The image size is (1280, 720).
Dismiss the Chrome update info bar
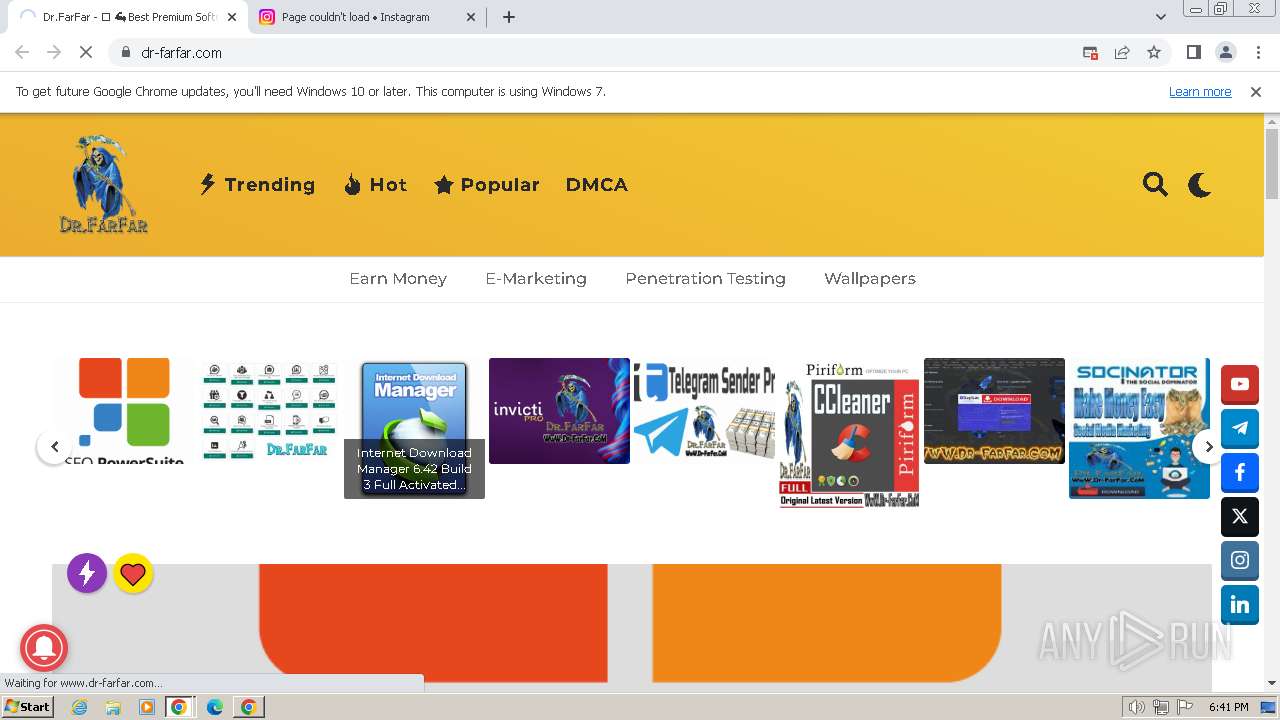pyautogui.click(x=1256, y=91)
